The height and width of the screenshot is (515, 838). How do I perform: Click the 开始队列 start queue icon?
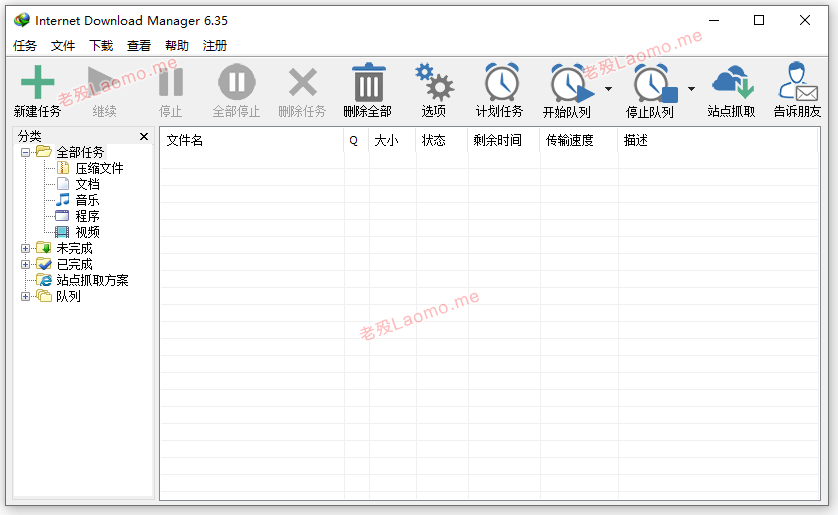(572, 83)
